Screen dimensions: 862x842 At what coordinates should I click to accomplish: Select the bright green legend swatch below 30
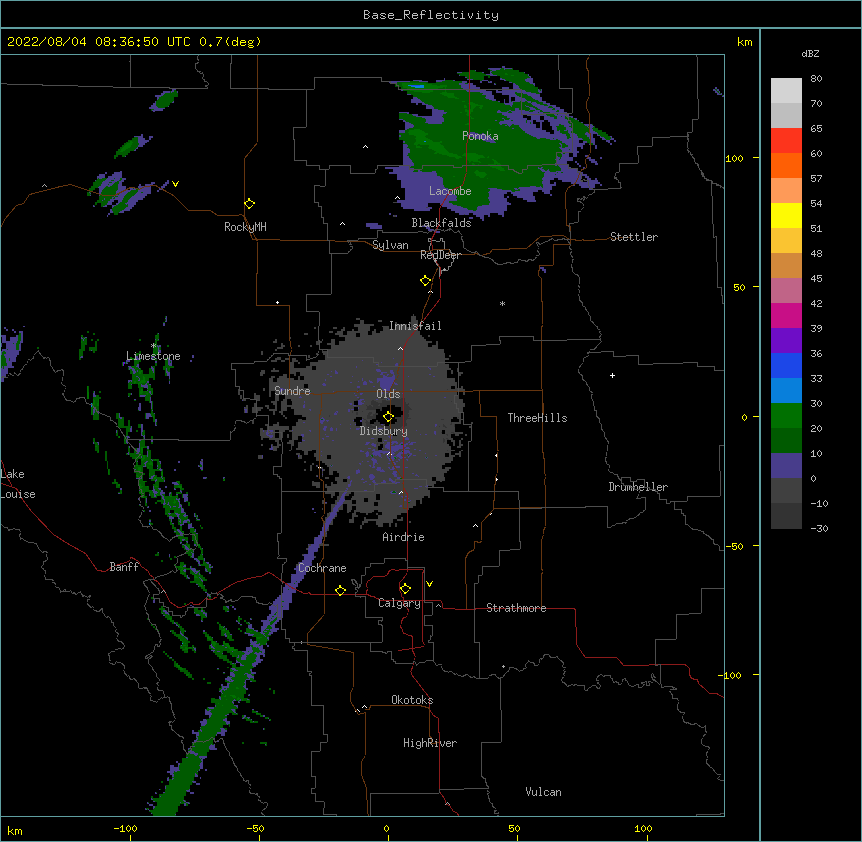786,416
